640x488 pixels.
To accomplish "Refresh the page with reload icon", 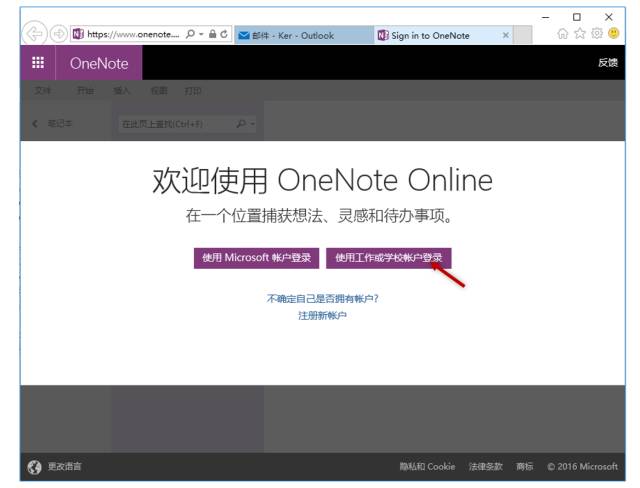I will coord(224,34).
